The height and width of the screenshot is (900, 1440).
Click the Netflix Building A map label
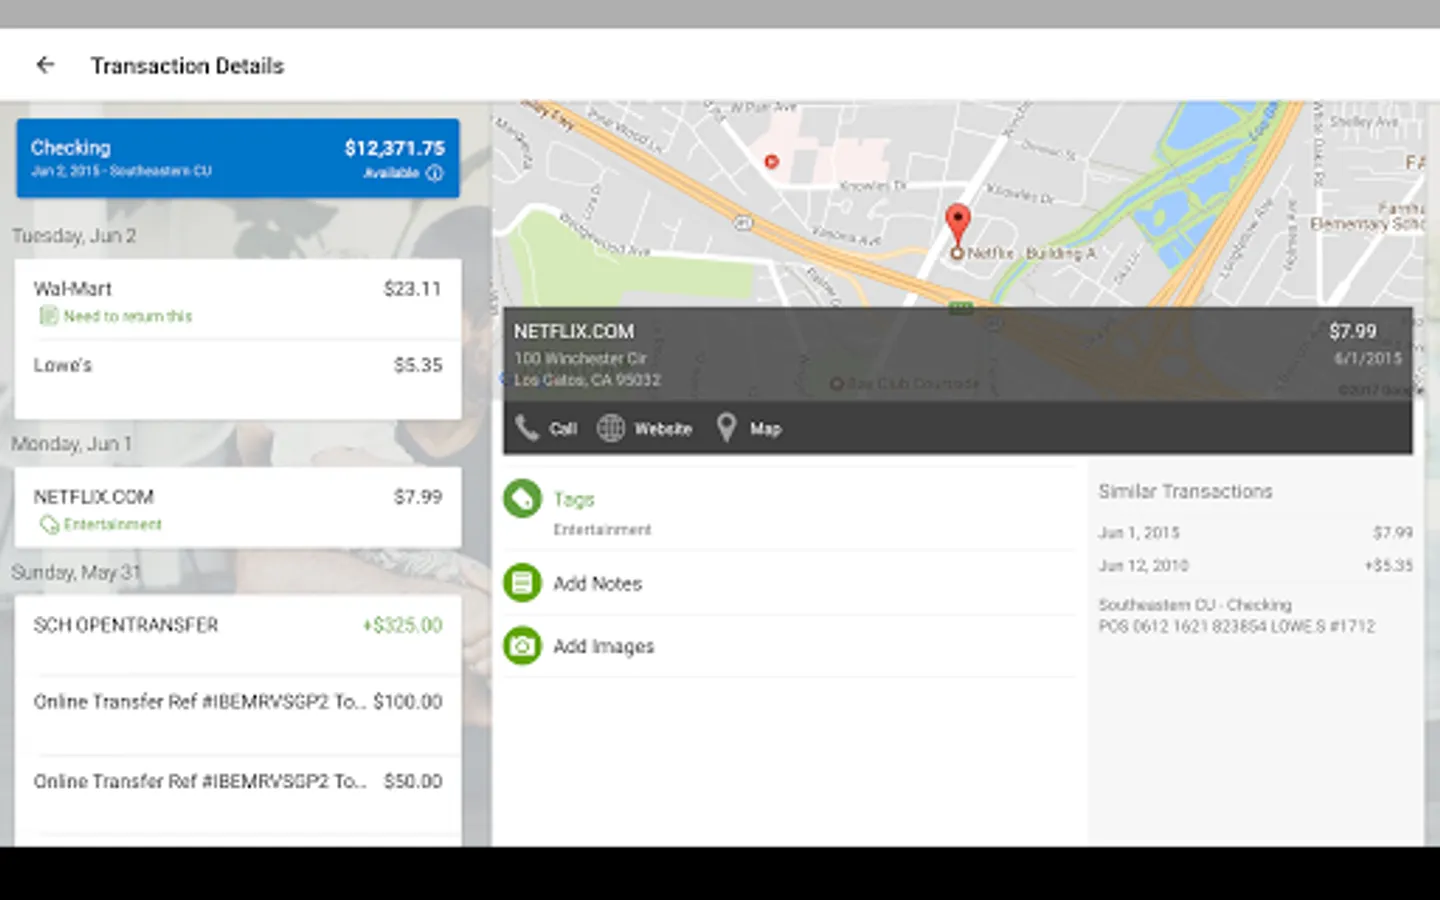point(1032,253)
